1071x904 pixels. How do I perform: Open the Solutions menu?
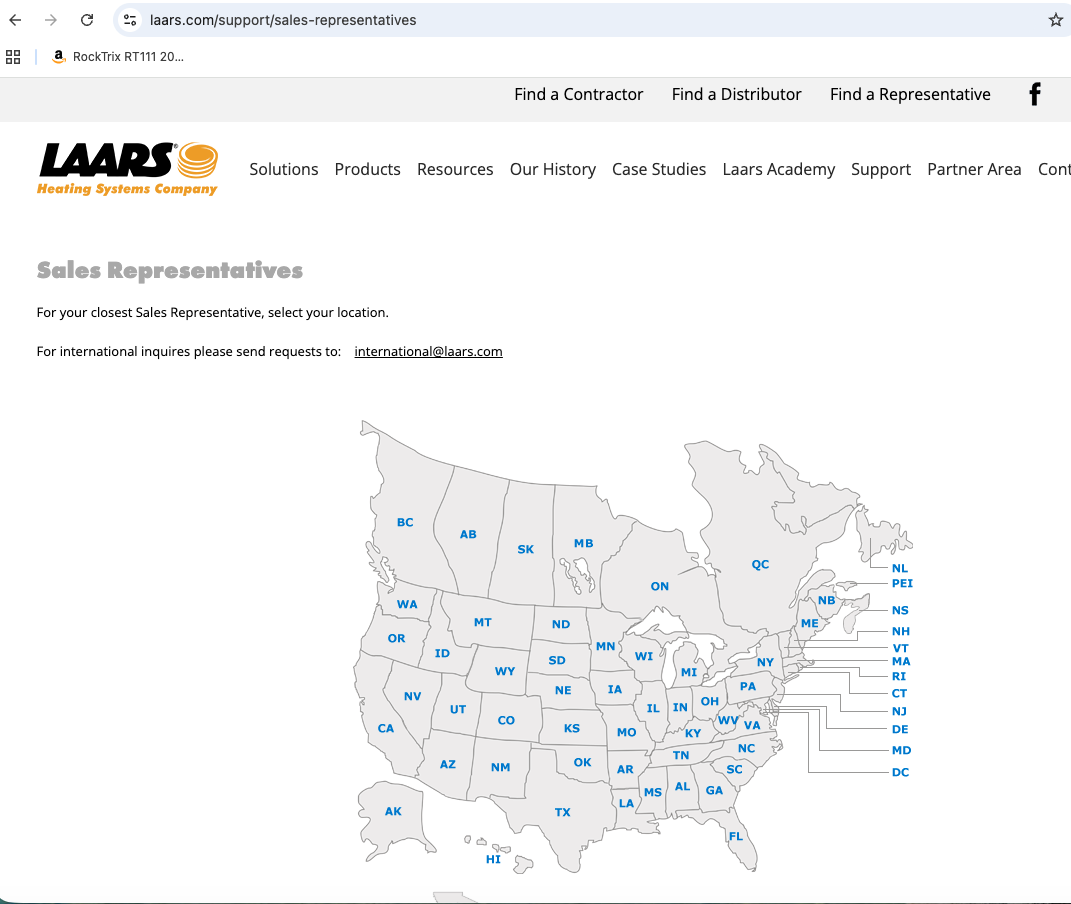tap(283, 169)
